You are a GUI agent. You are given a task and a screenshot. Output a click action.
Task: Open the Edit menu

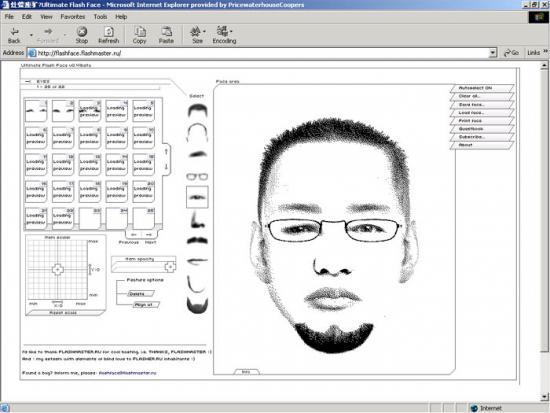click(x=27, y=16)
